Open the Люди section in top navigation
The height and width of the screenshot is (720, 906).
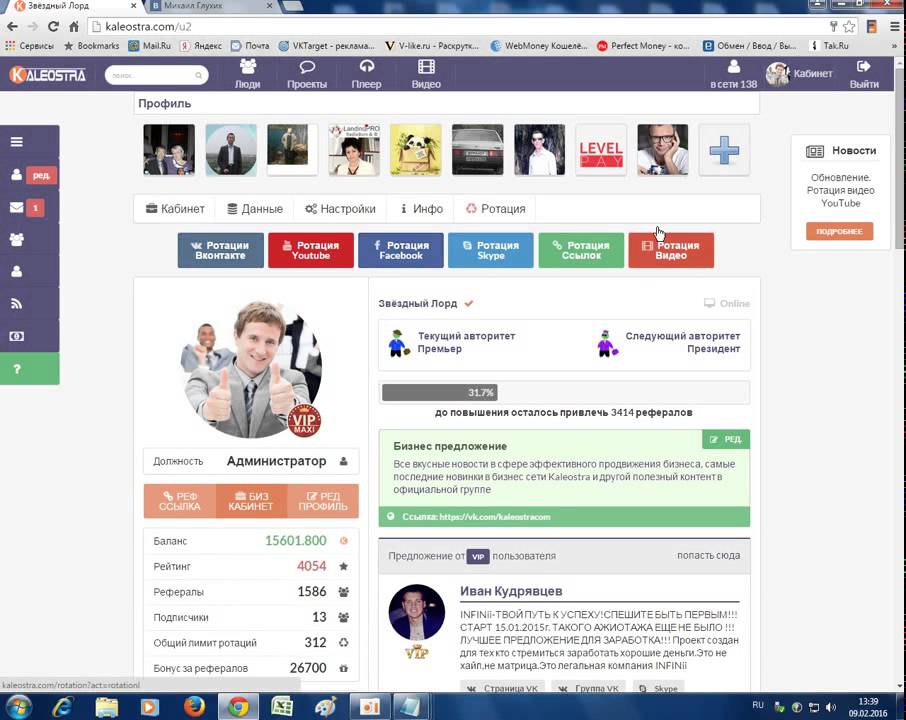point(247,75)
